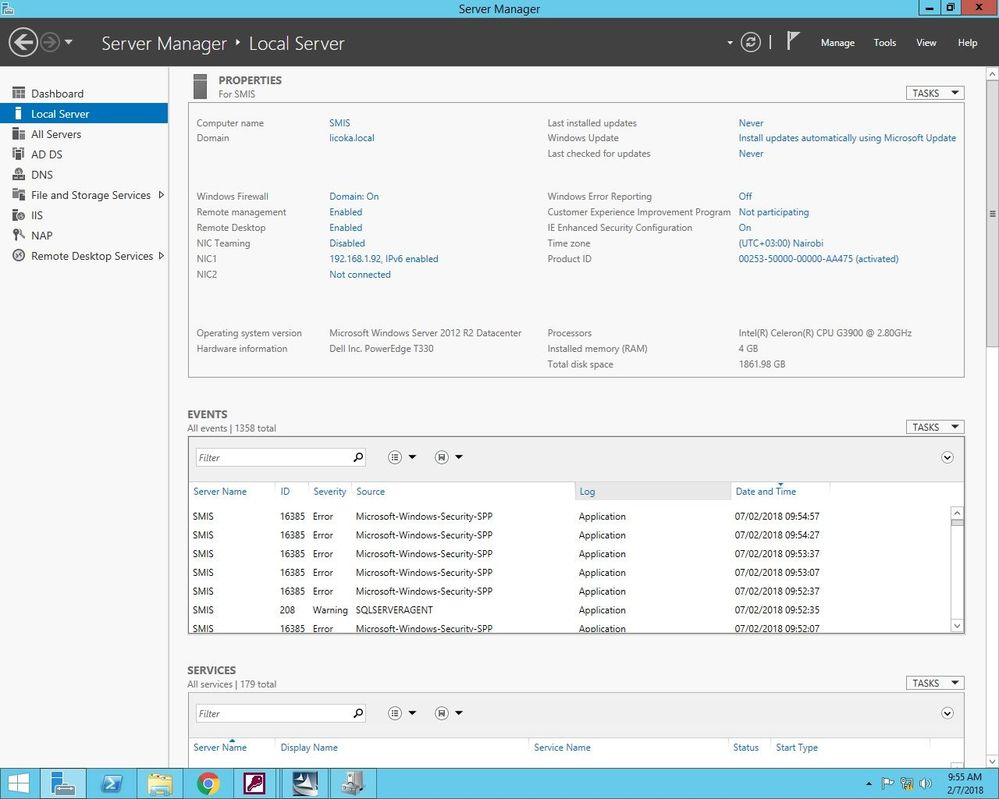Viewport: 999px width, 799px height.
Task: Open the View menu
Action: [x=926, y=43]
